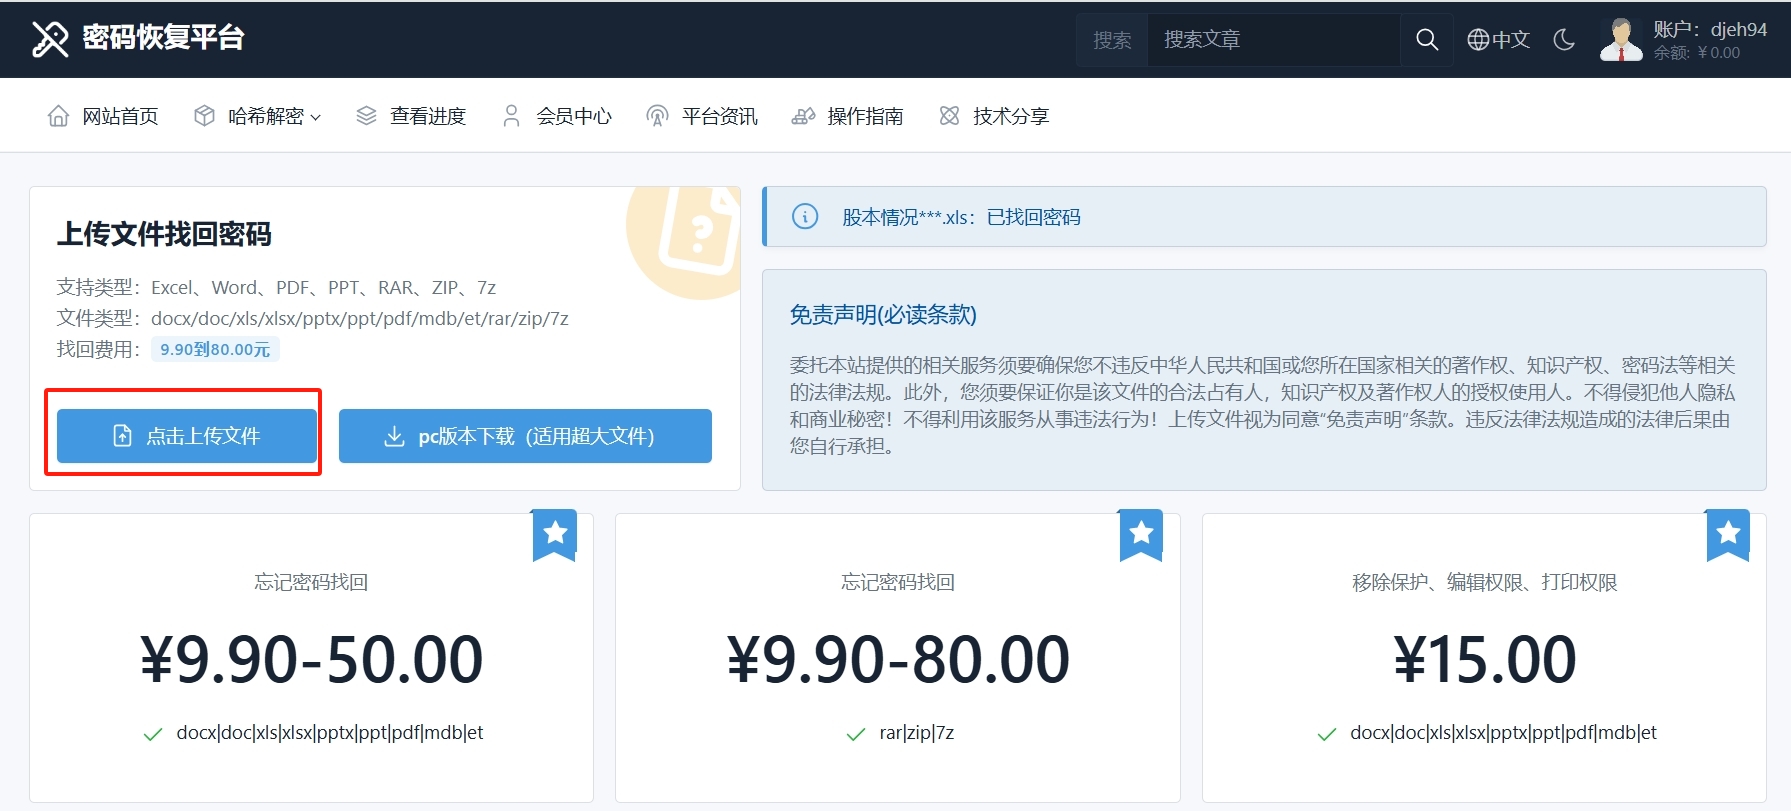Open 技术分享 tech sharing page
The height and width of the screenshot is (811, 1791).
click(994, 117)
